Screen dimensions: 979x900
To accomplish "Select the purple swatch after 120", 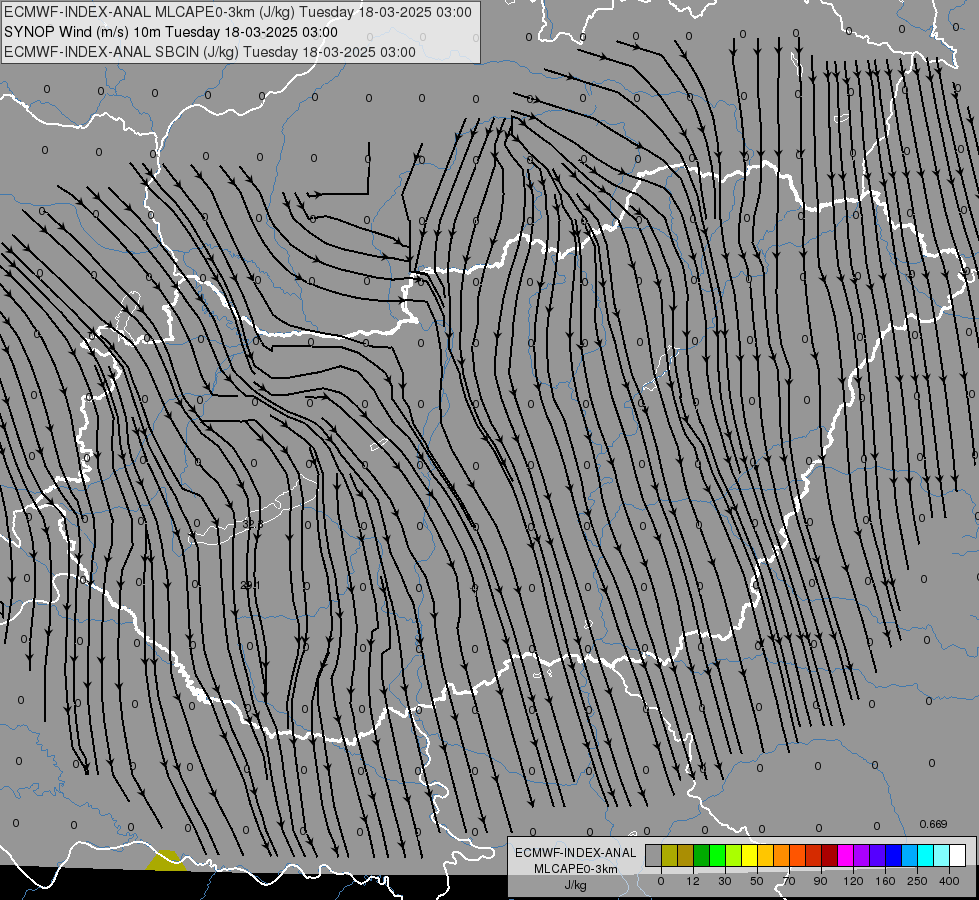I will coord(860,855).
